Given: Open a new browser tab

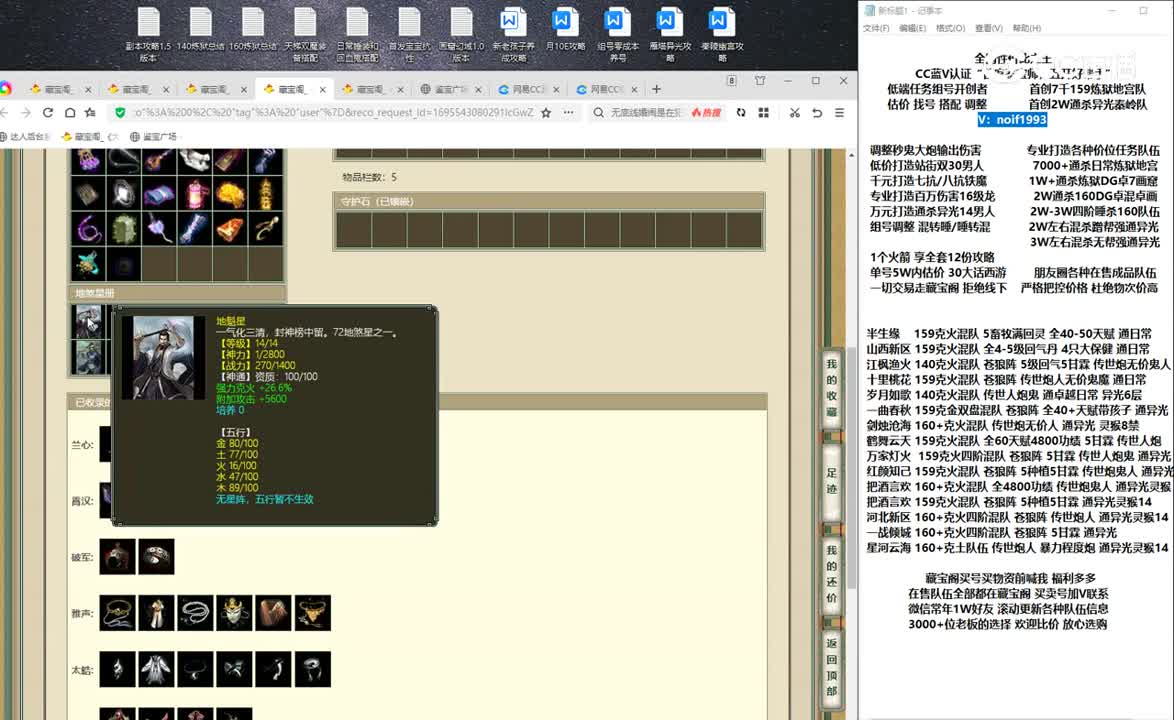Looking at the screenshot, I should pyautogui.click(x=657, y=89).
